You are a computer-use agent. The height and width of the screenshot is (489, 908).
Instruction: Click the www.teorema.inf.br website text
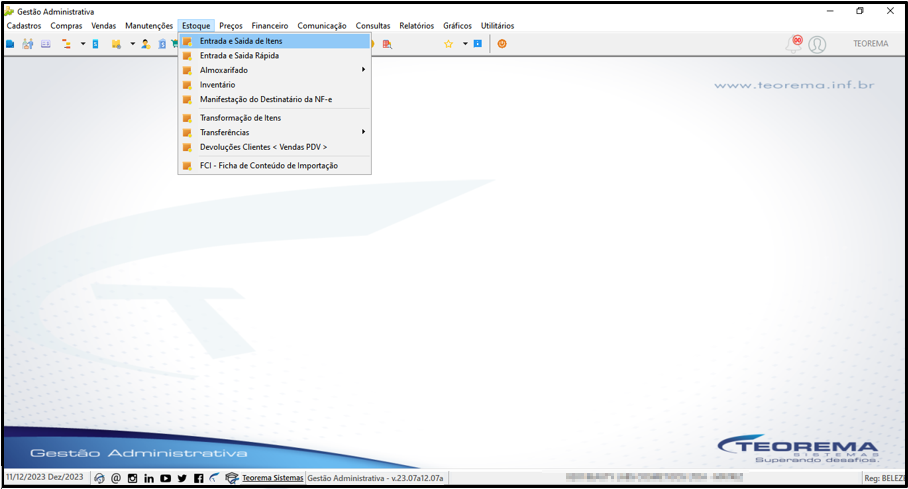click(x=794, y=85)
